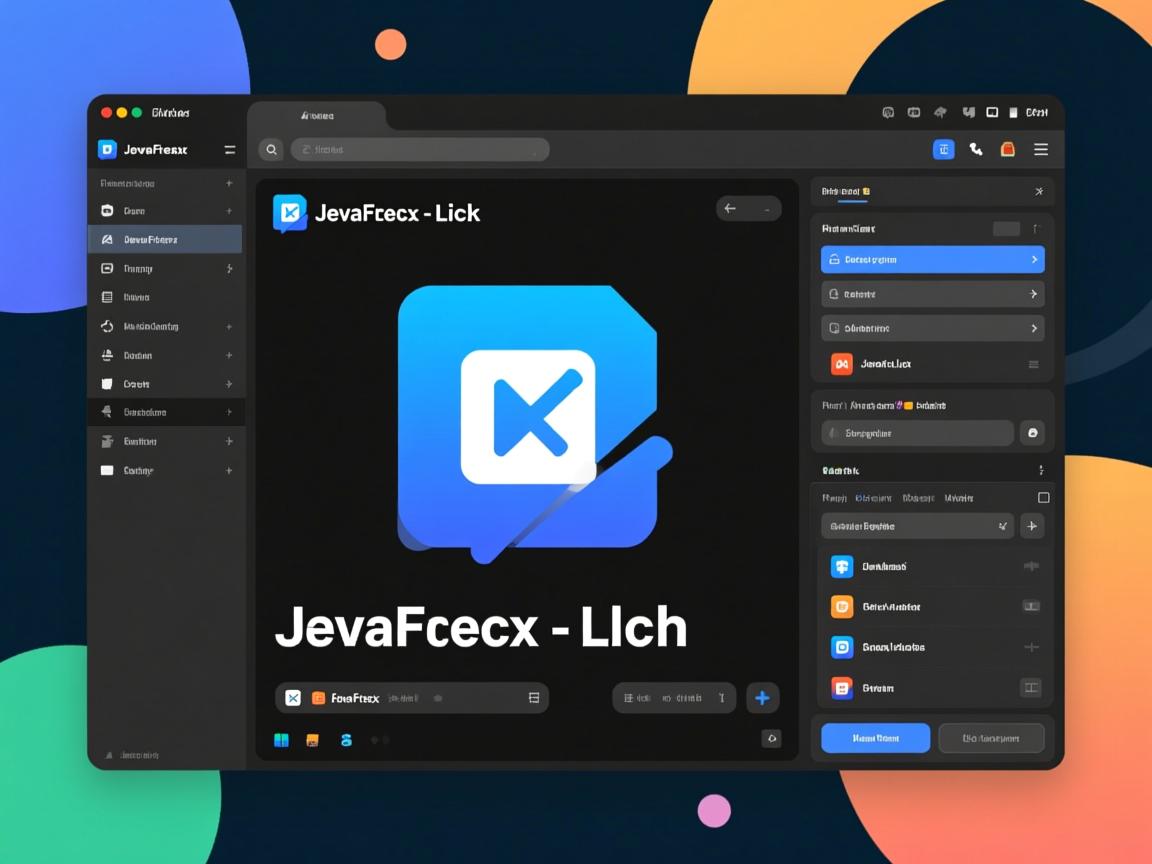Open the orange JevaFcLick account icon
This screenshot has height=864, width=1152.
coord(841,364)
